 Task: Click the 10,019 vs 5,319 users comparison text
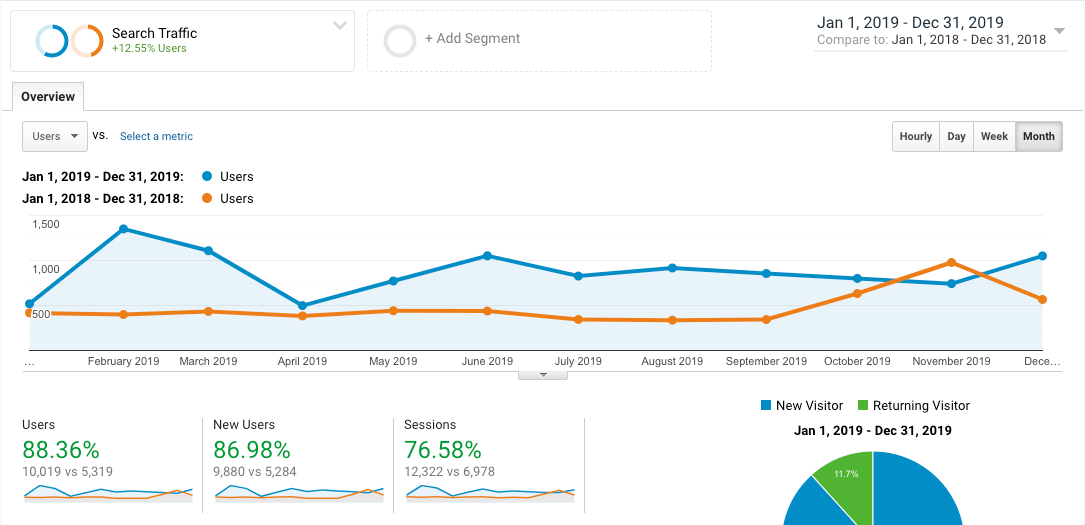67,472
